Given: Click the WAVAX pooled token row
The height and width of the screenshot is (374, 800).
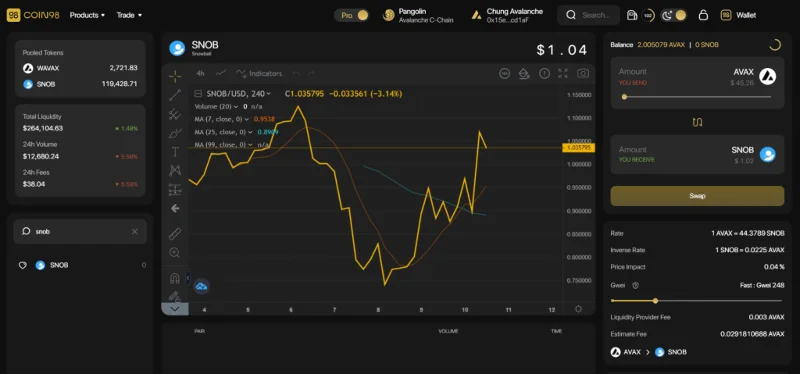Looking at the screenshot, I should [x=80, y=68].
